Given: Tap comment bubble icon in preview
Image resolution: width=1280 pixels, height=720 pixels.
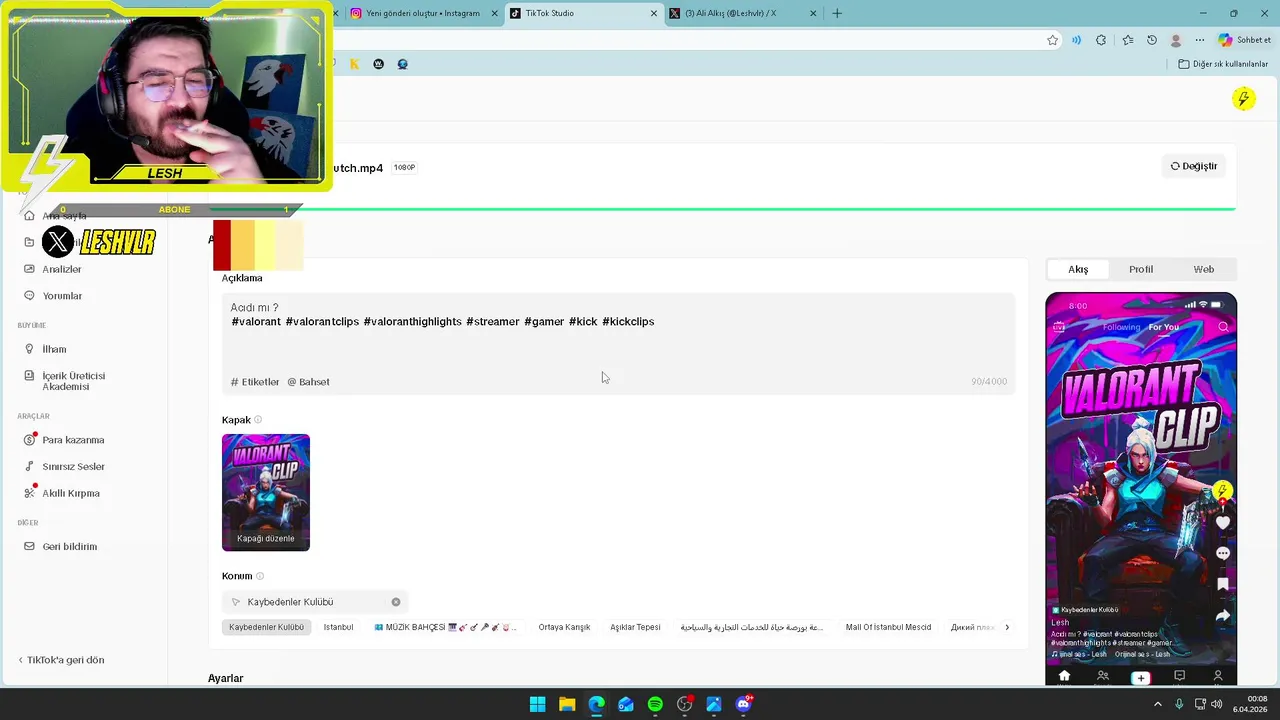Looking at the screenshot, I should click(1222, 553).
